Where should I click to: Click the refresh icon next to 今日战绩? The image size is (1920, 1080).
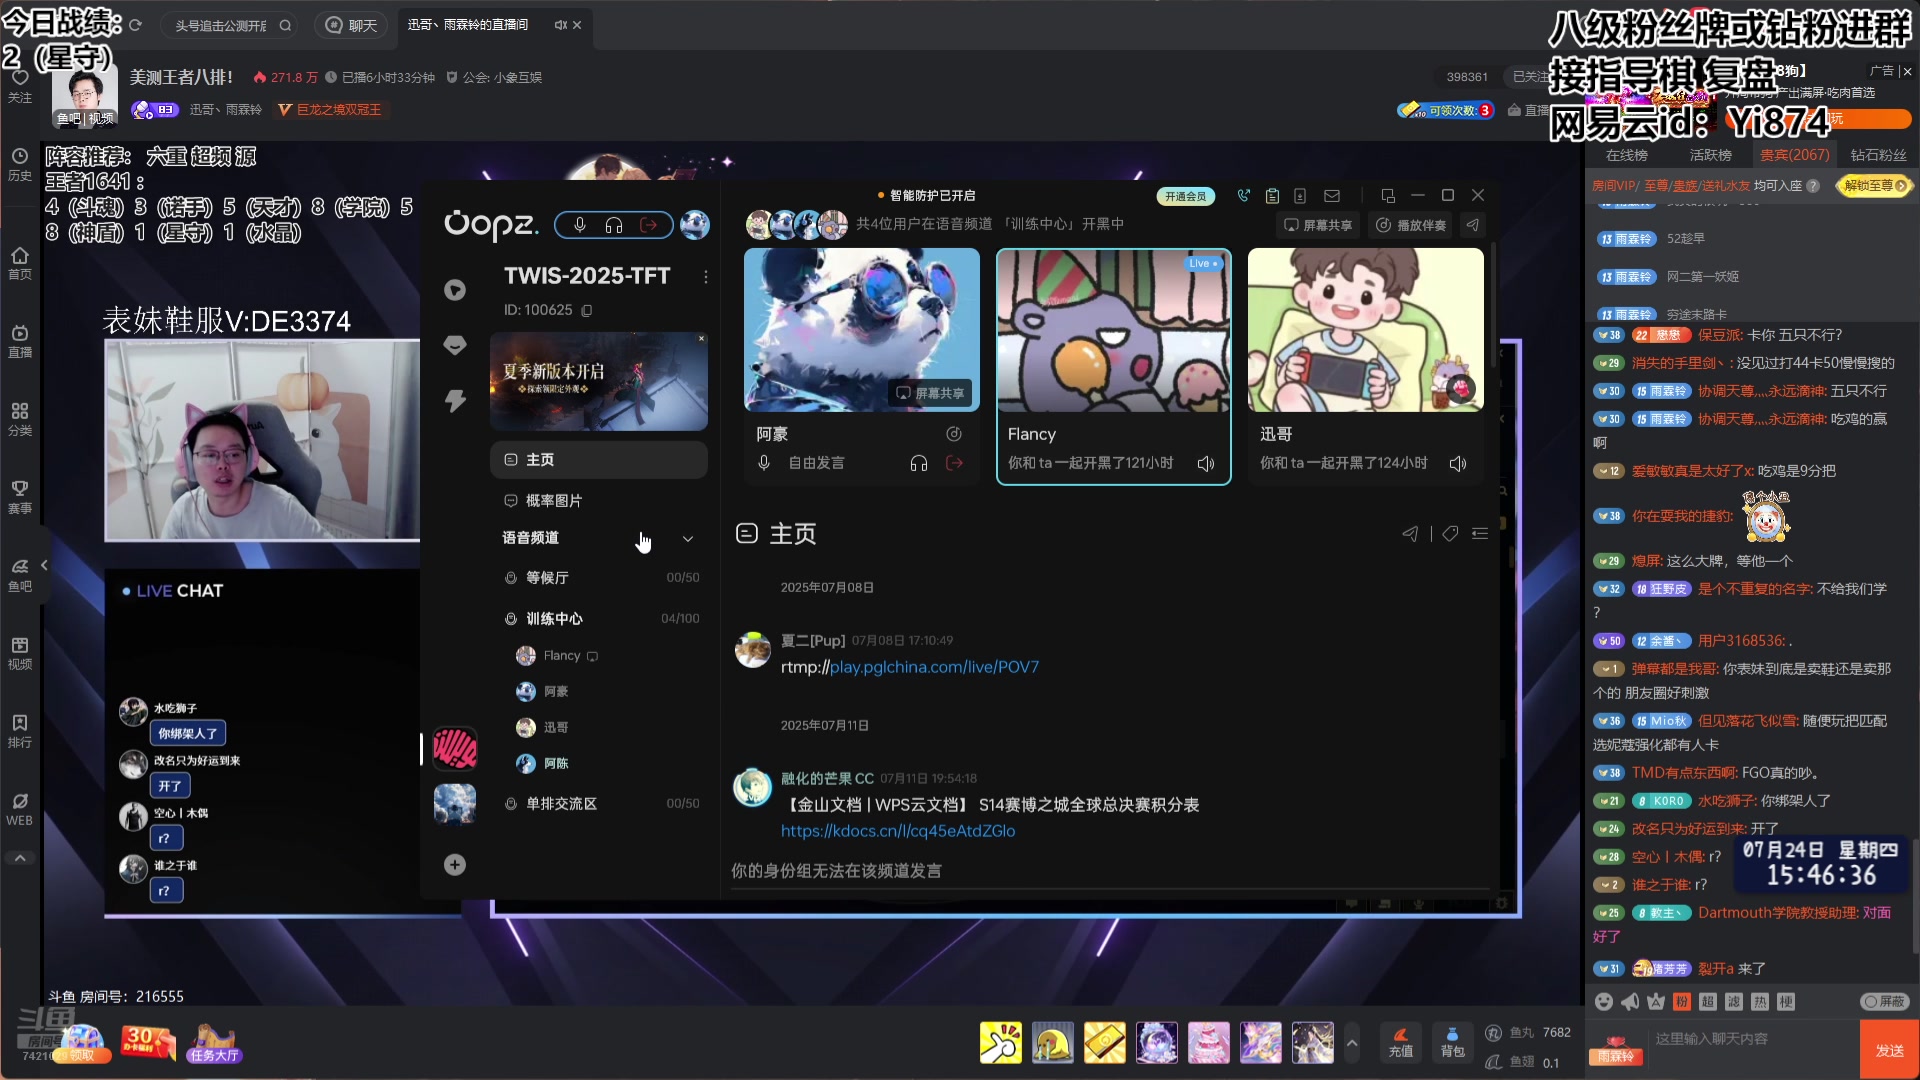click(x=135, y=25)
